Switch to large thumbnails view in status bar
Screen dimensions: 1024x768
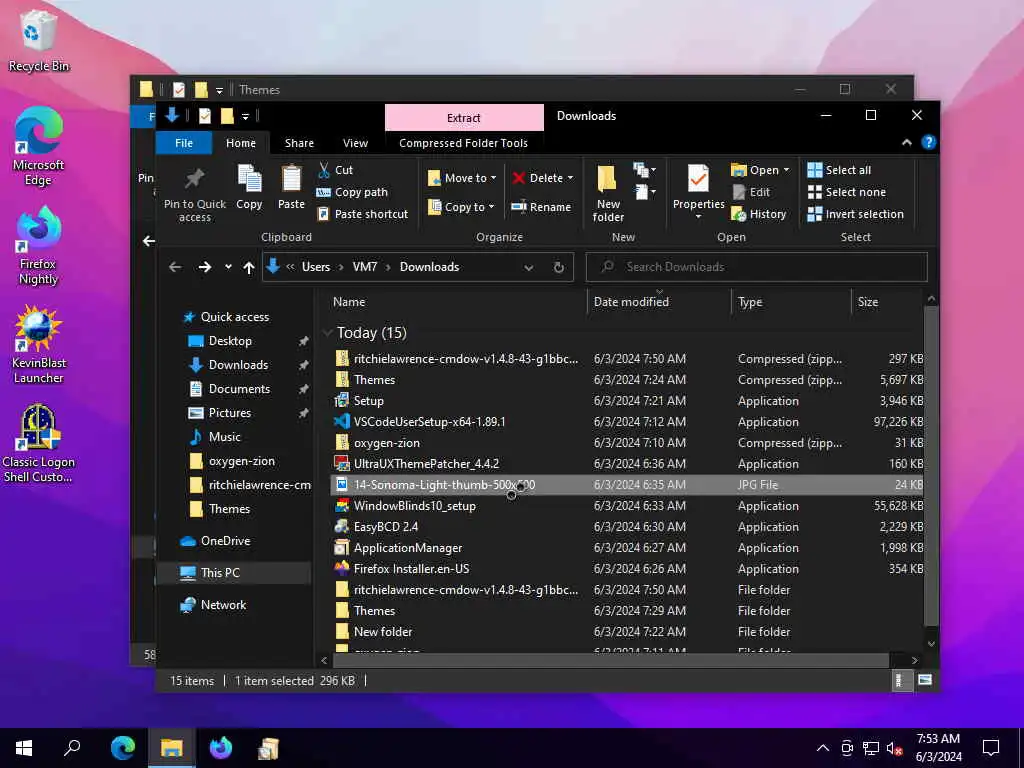(925, 680)
